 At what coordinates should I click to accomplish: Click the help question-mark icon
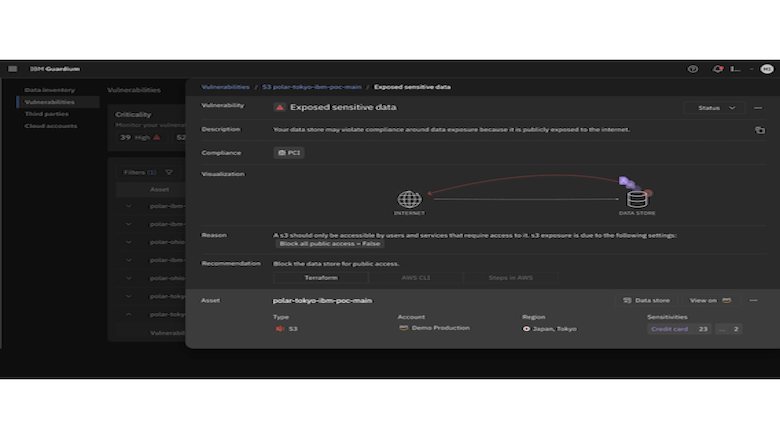[x=692, y=69]
